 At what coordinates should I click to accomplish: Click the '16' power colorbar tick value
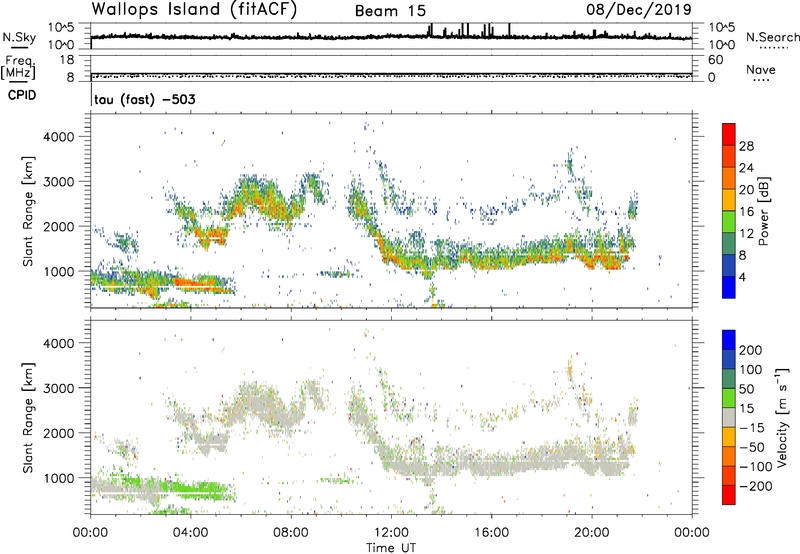[746, 212]
